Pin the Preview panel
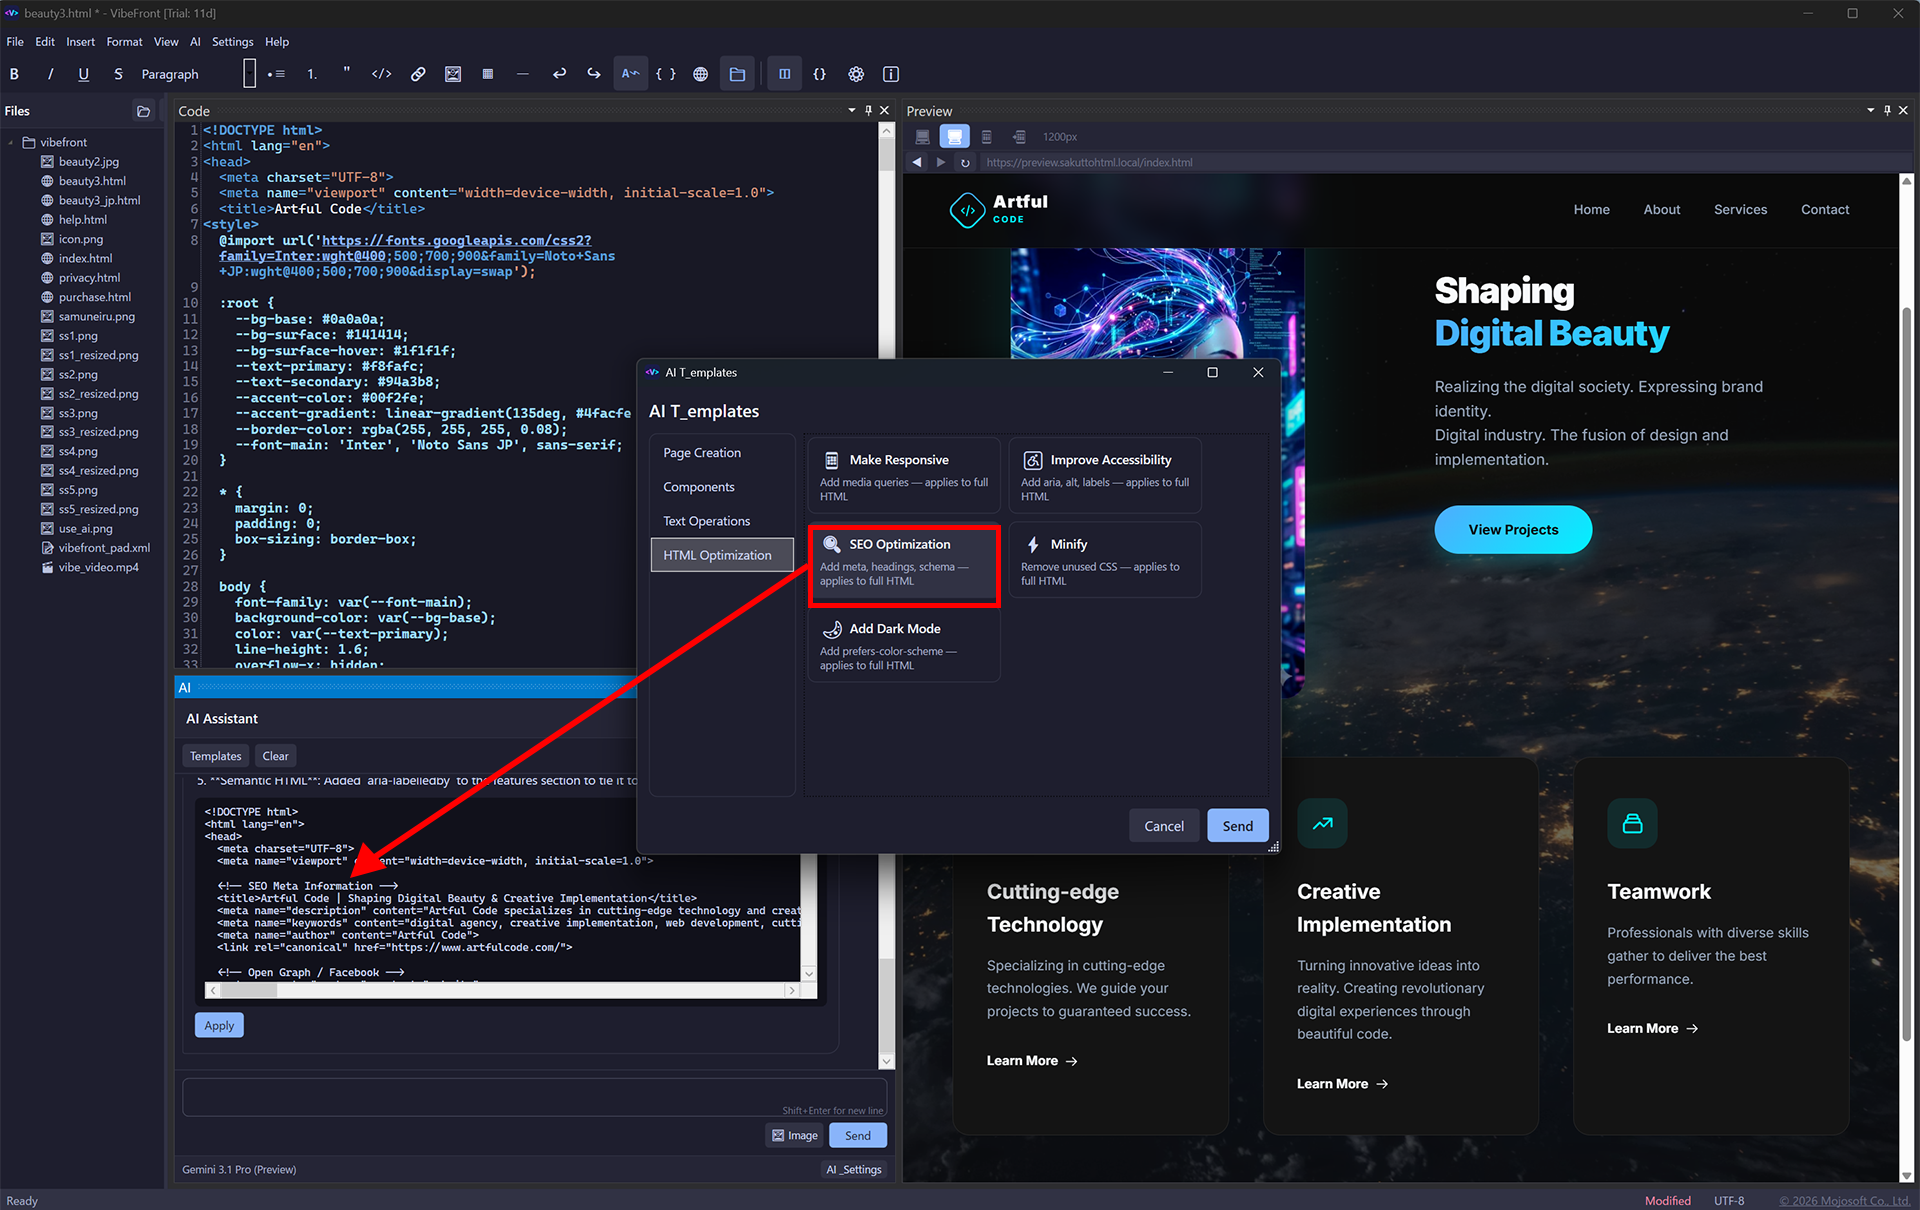 click(1887, 110)
